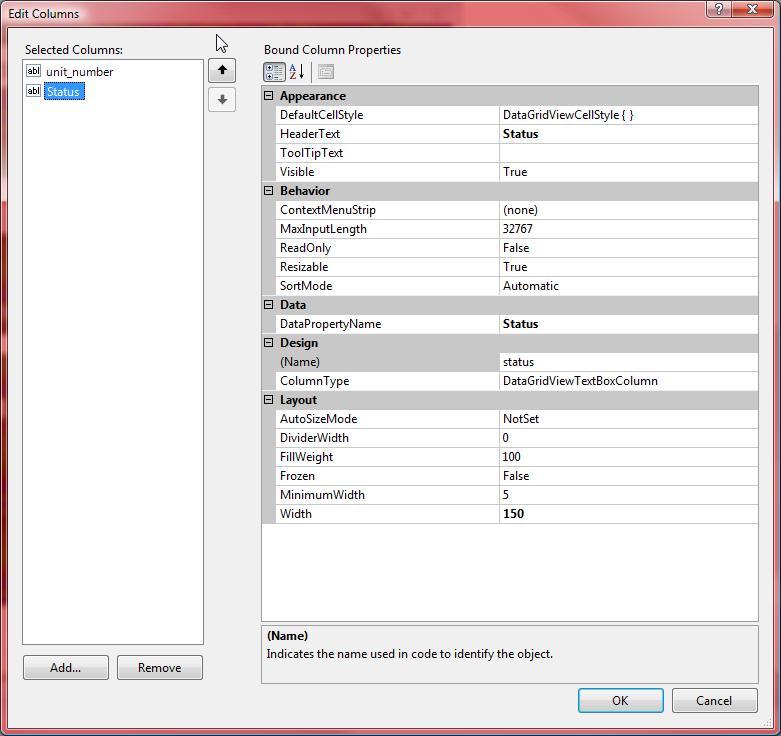Move selected column down with arrow
Image resolution: width=781 pixels, height=736 pixels.
(x=222, y=100)
